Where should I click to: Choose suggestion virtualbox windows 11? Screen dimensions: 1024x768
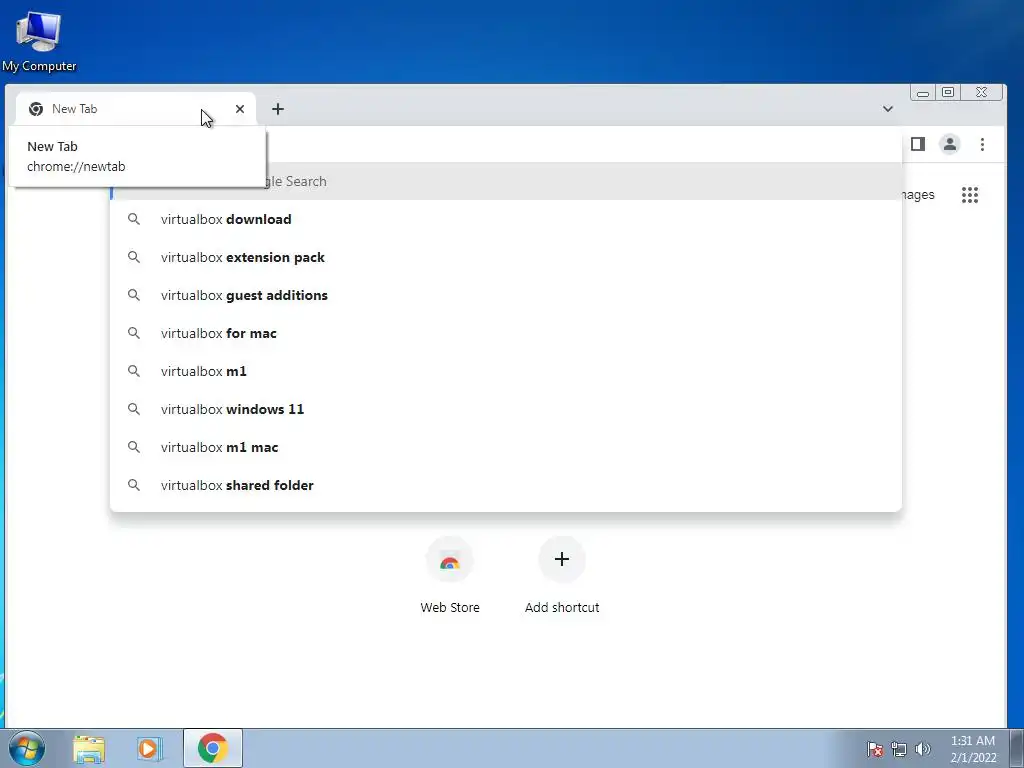(x=506, y=409)
